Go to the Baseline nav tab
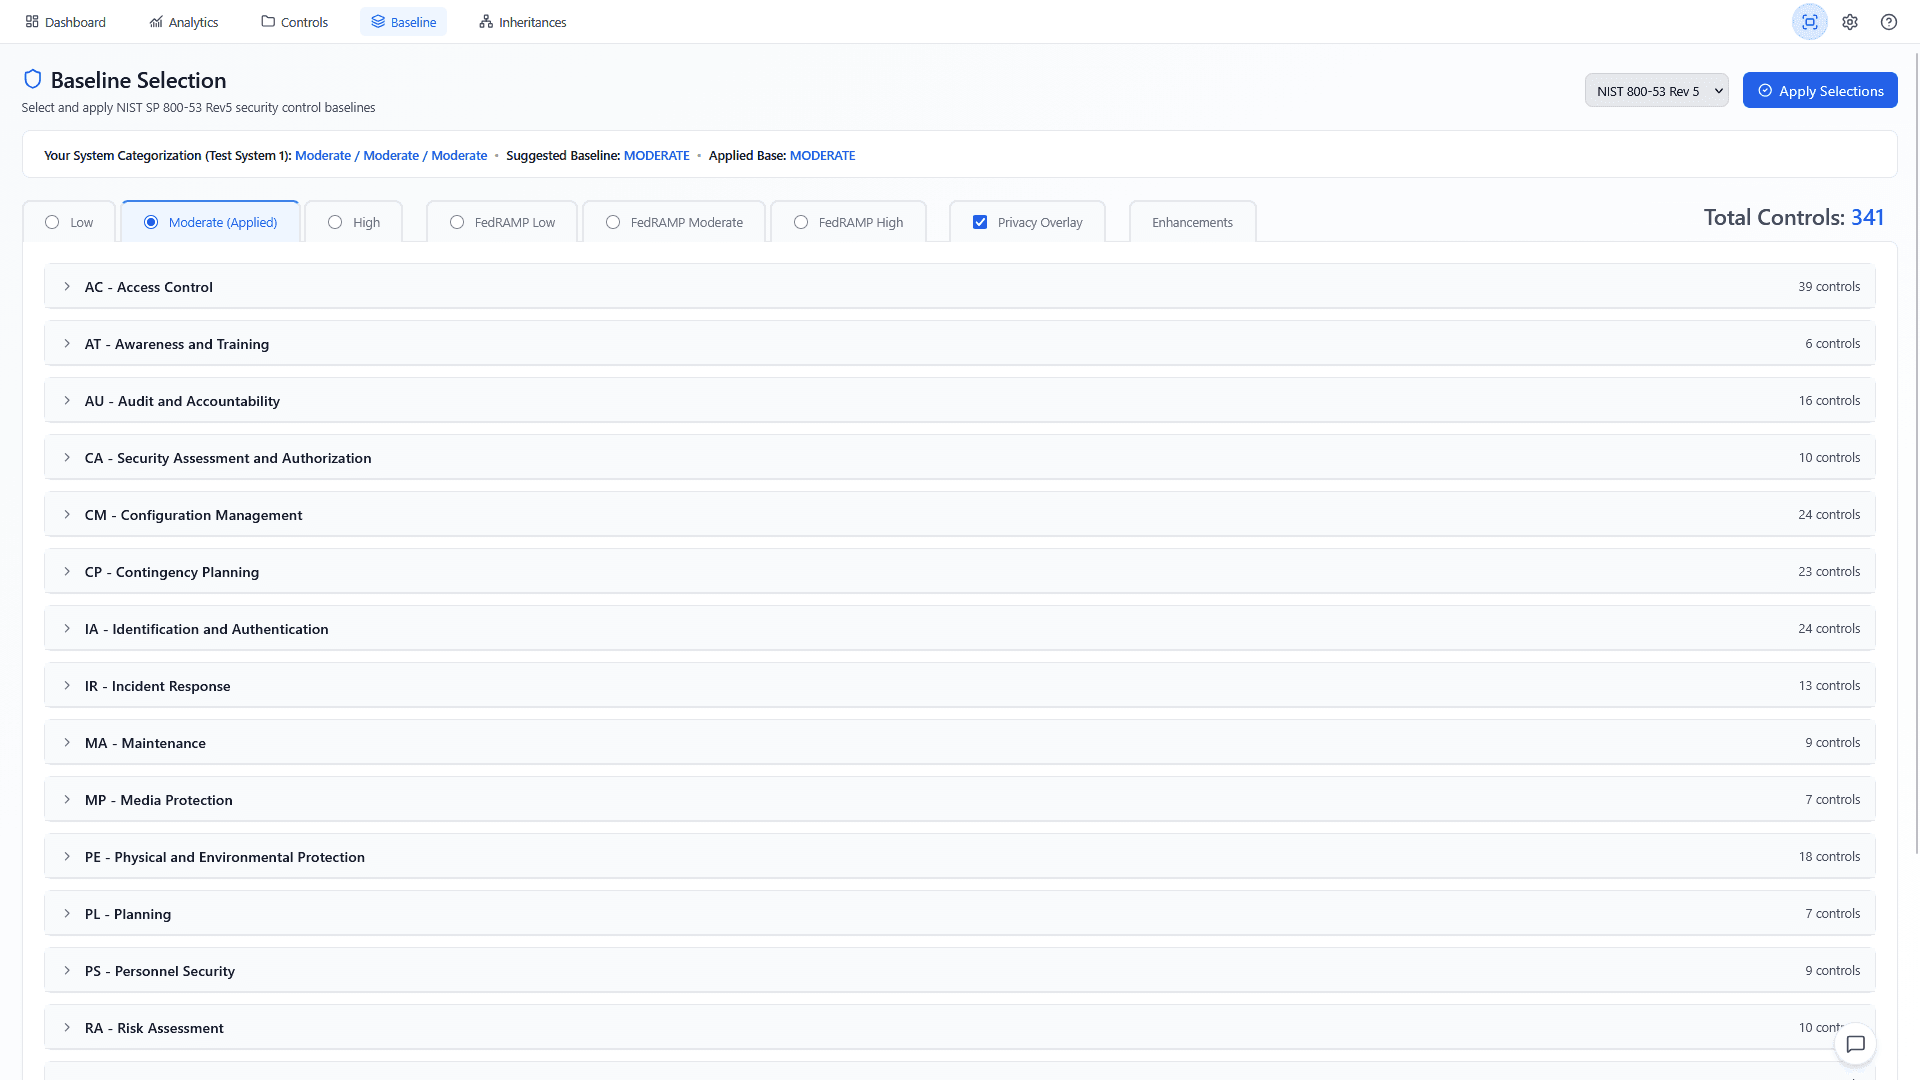The height and width of the screenshot is (1080, 1920). 404,22
